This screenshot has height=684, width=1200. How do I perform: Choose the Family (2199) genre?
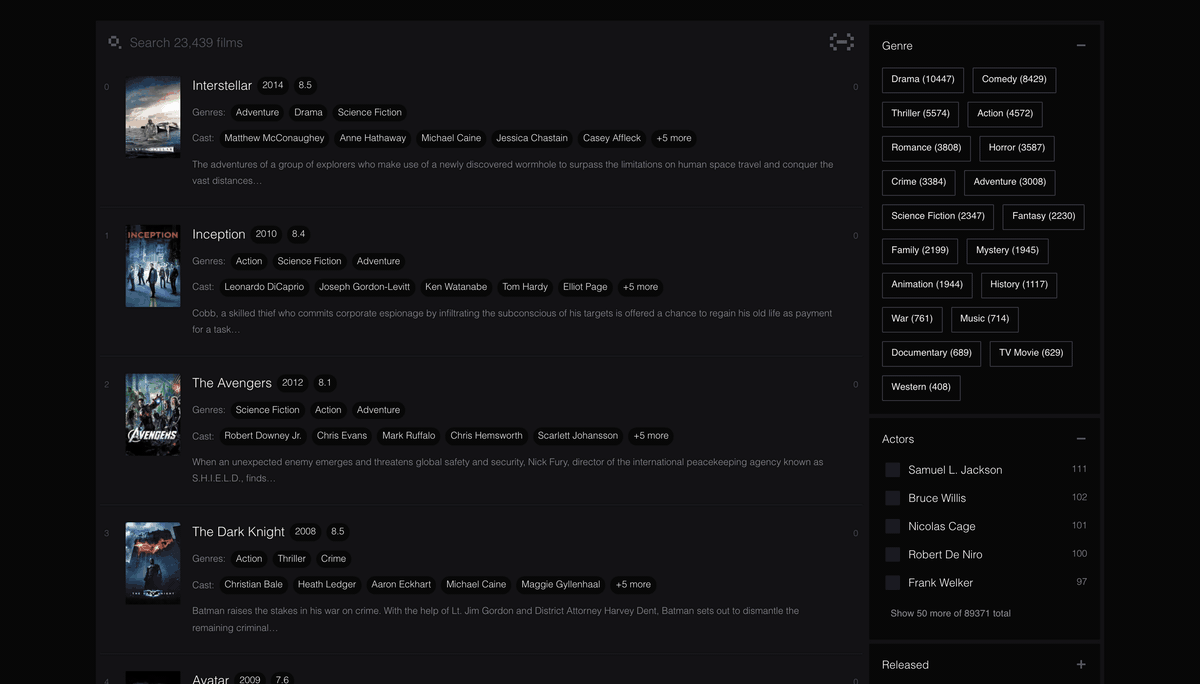(x=920, y=250)
